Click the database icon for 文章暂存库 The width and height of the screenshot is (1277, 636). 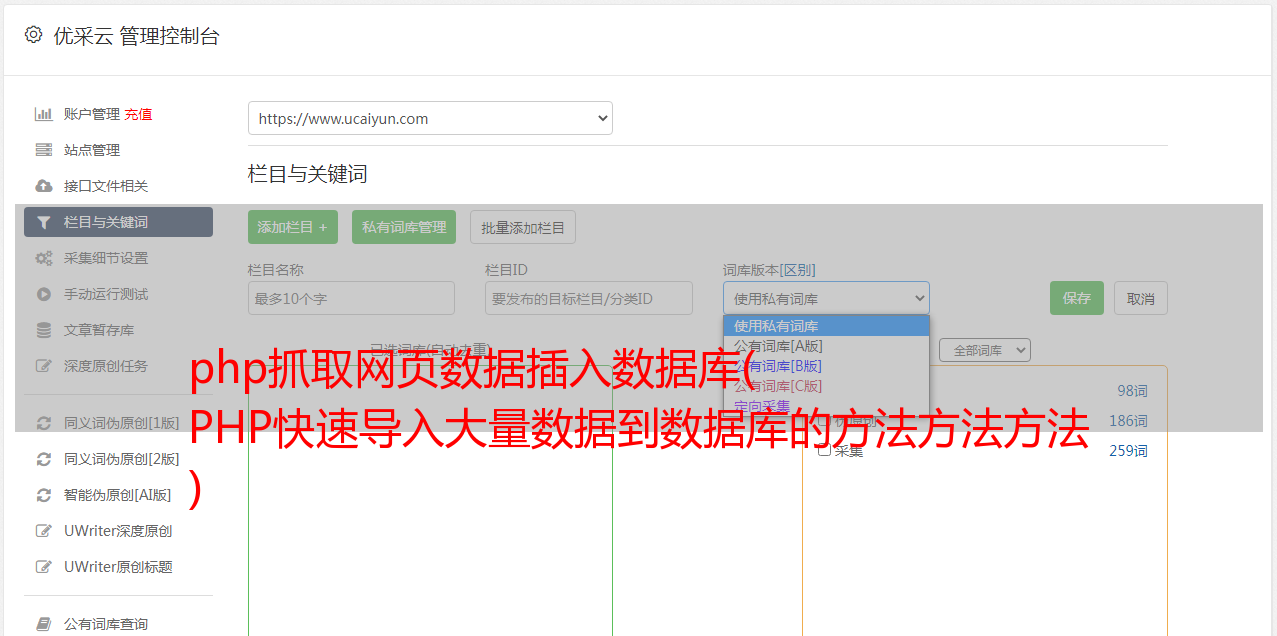(x=44, y=330)
